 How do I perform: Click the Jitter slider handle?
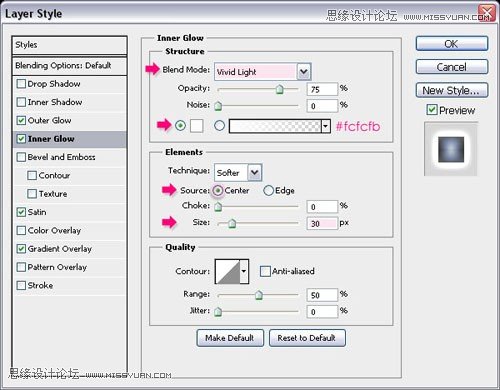218,312
